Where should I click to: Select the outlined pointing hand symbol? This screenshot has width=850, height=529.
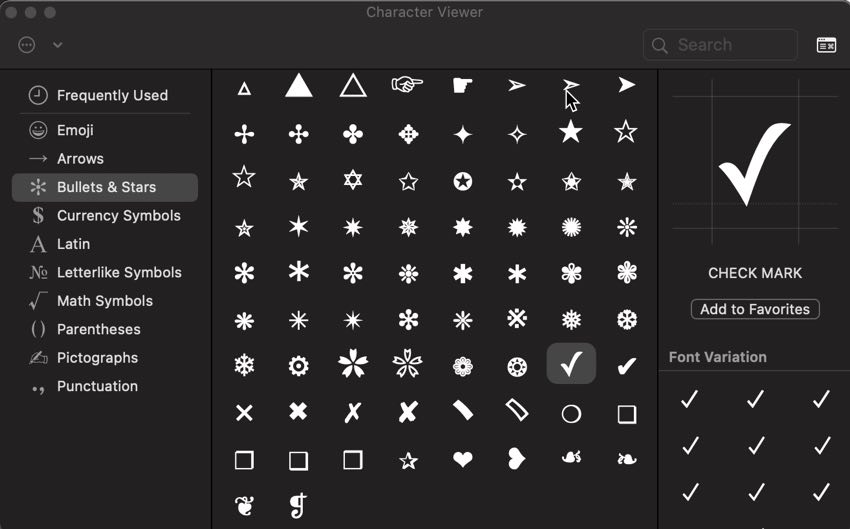pyautogui.click(x=407, y=85)
